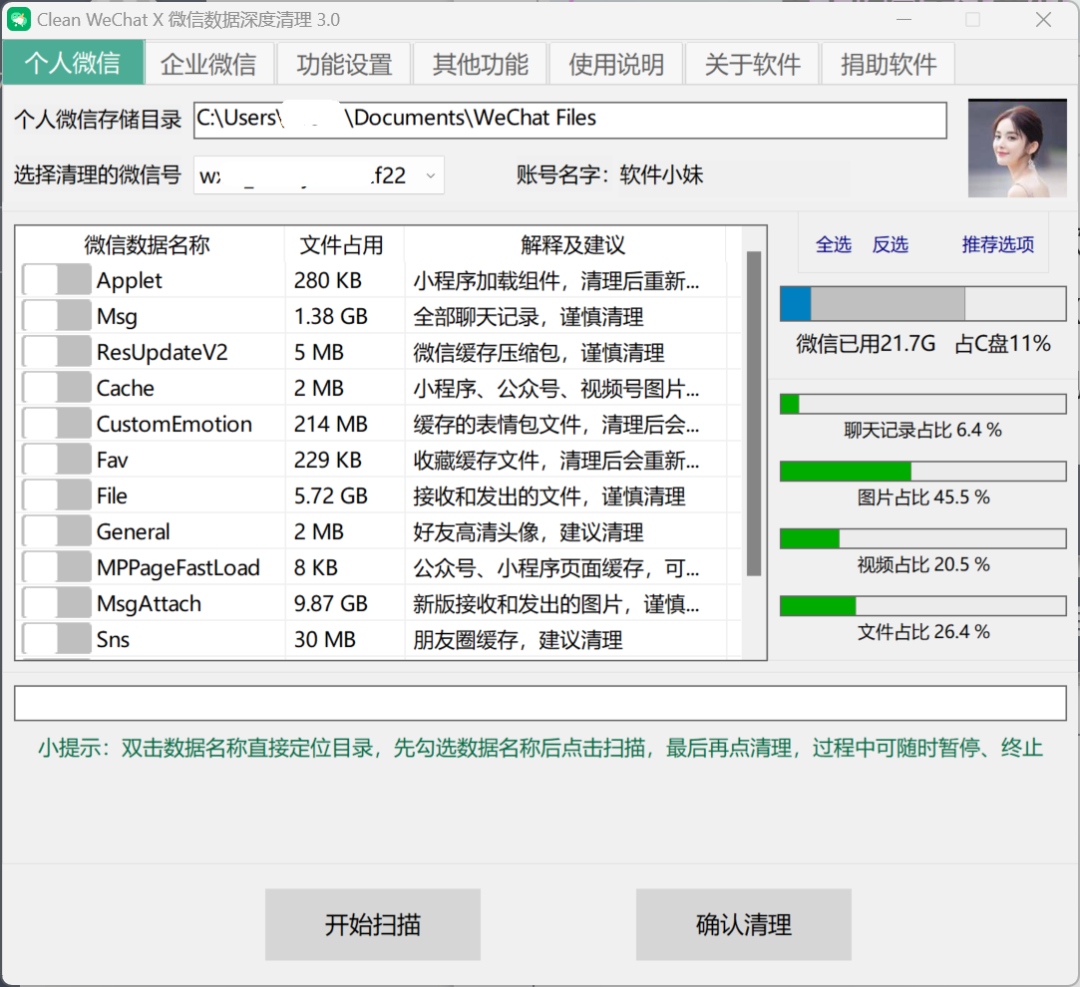Minimize the Clean WeChat X window
Screen dimensions: 1080x987
pyautogui.click(x=904, y=20)
